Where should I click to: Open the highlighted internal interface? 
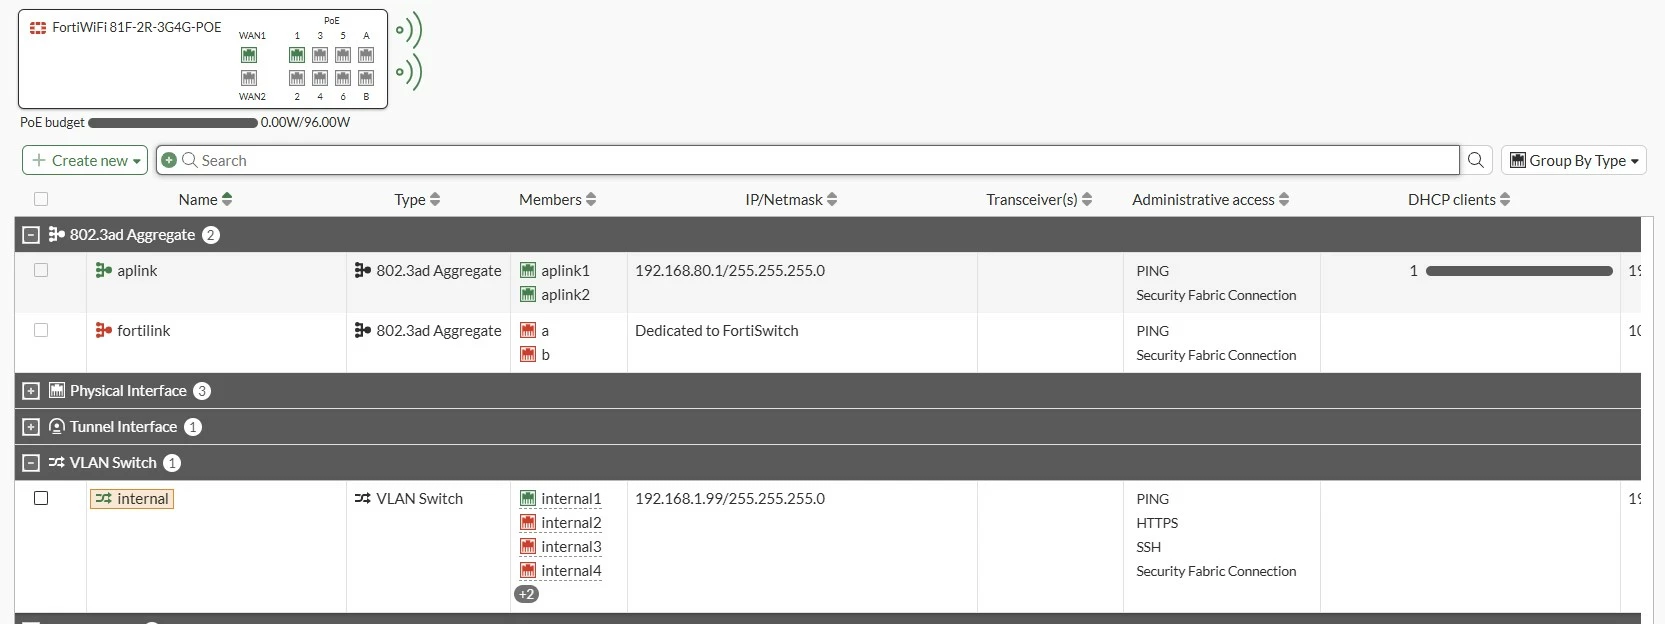tap(132, 499)
